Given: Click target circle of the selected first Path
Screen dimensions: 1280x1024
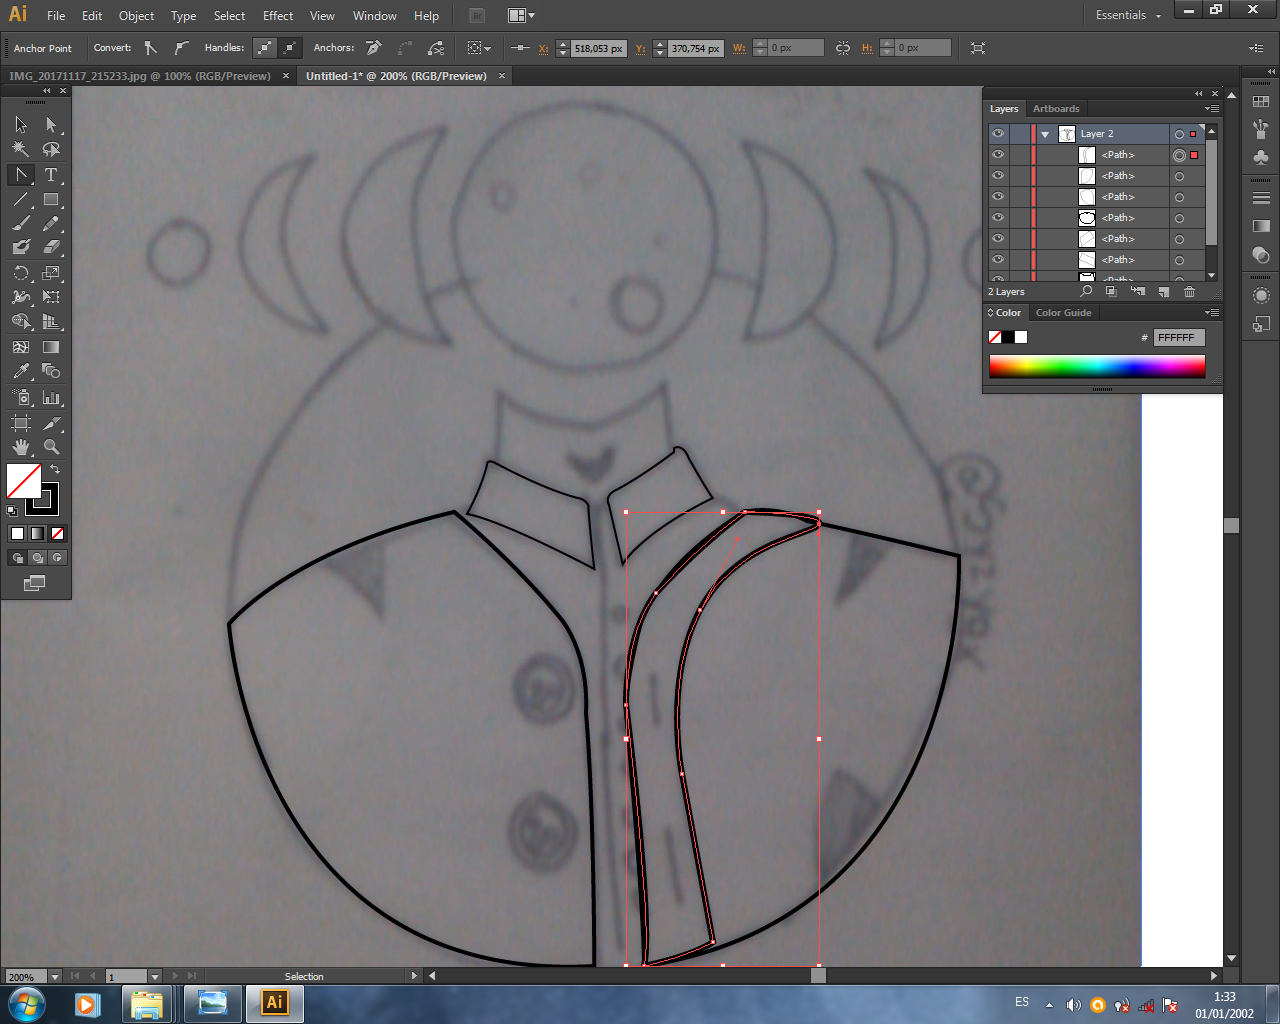Looking at the screenshot, I should tap(1180, 155).
